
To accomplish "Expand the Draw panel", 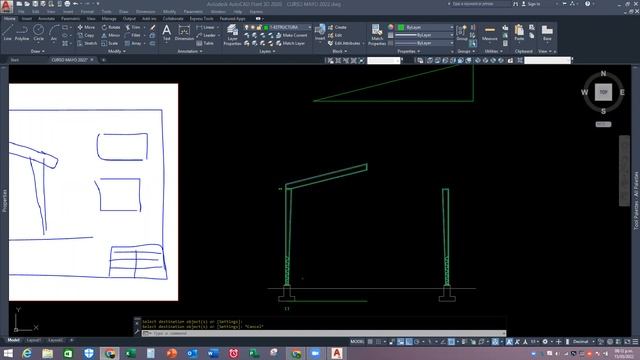I will [38, 51].
